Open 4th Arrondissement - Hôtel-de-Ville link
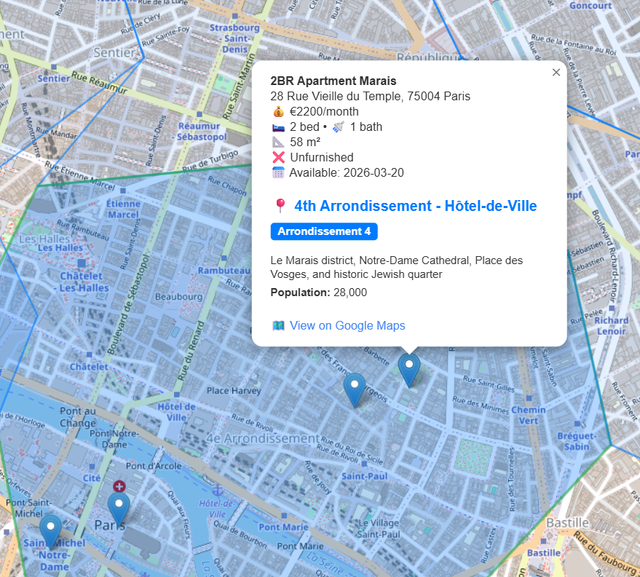 [x=416, y=206]
